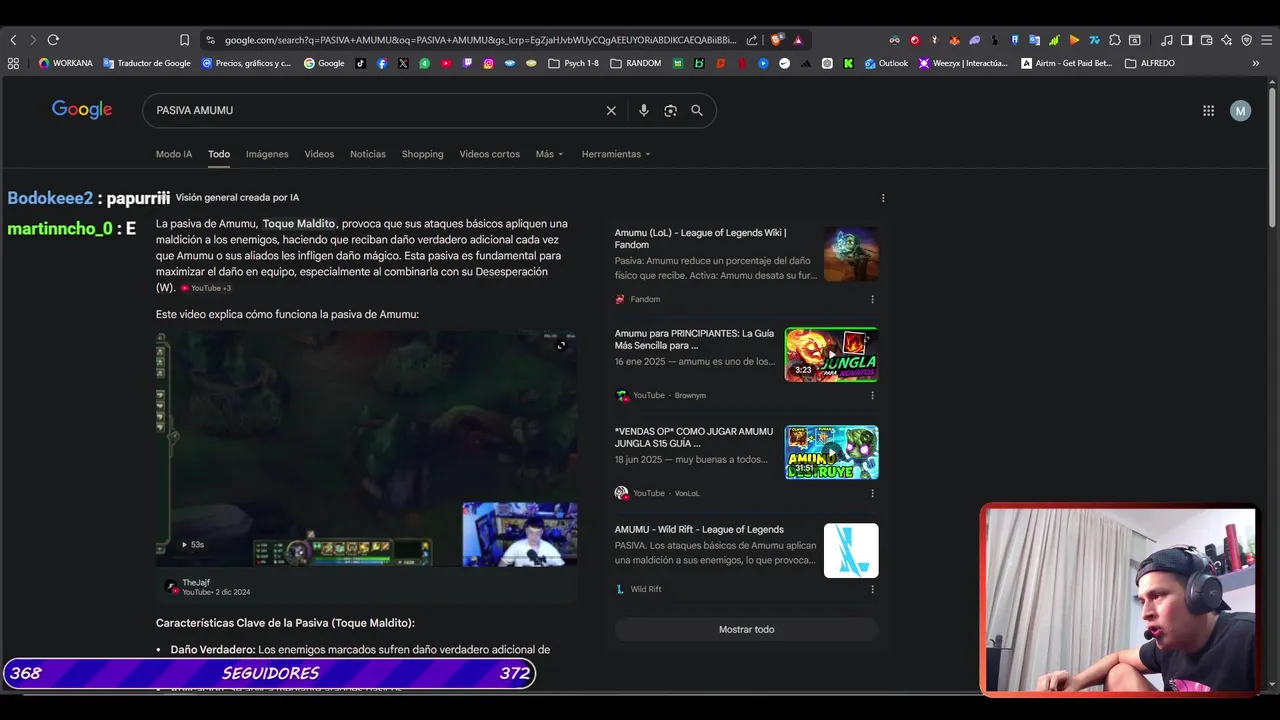The height and width of the screenshot is (720, 1280).
Task: Open the Weezyx Interactúa bookmark
Action: click(x=963, y=63)
